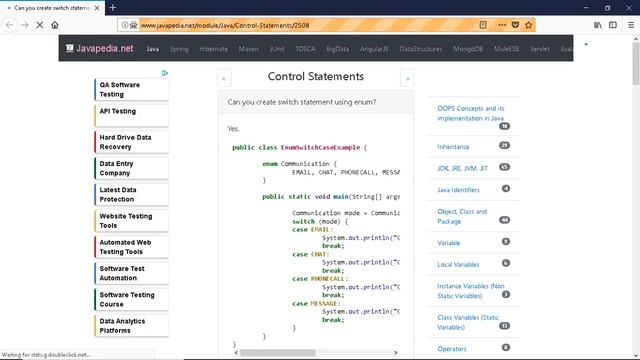Click the count badge beside Java Identifiers
Viewport: 640px width, 360px height.
pos(506,189)
